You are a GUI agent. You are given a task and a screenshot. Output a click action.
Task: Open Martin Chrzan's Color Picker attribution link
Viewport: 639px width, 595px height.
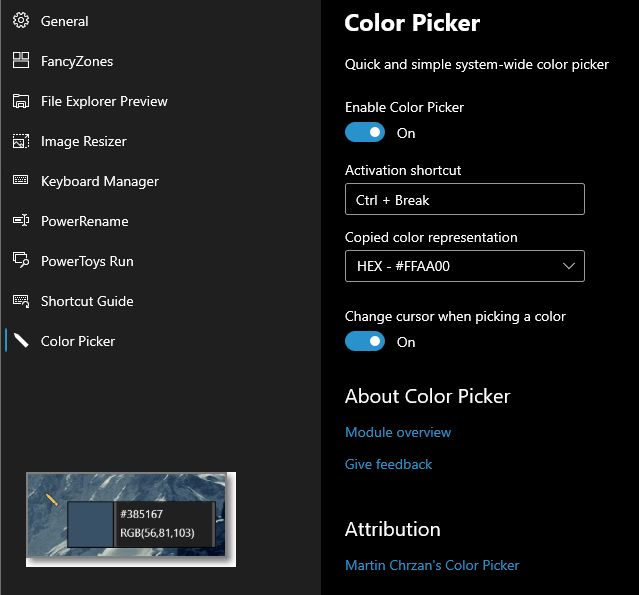(432, 565)
